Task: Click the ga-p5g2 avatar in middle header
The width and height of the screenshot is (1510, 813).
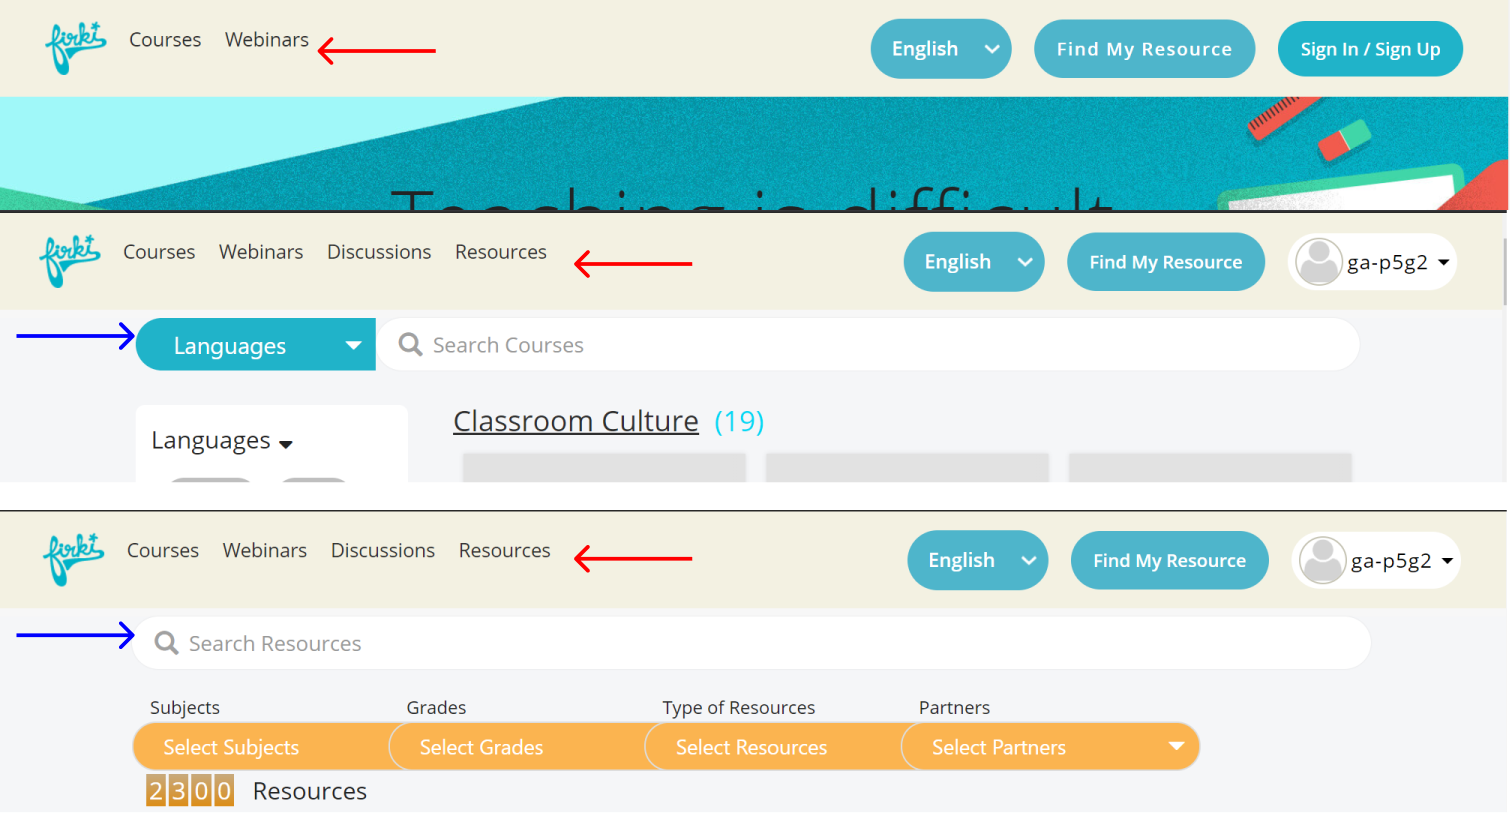Action: coord(1318,262)
